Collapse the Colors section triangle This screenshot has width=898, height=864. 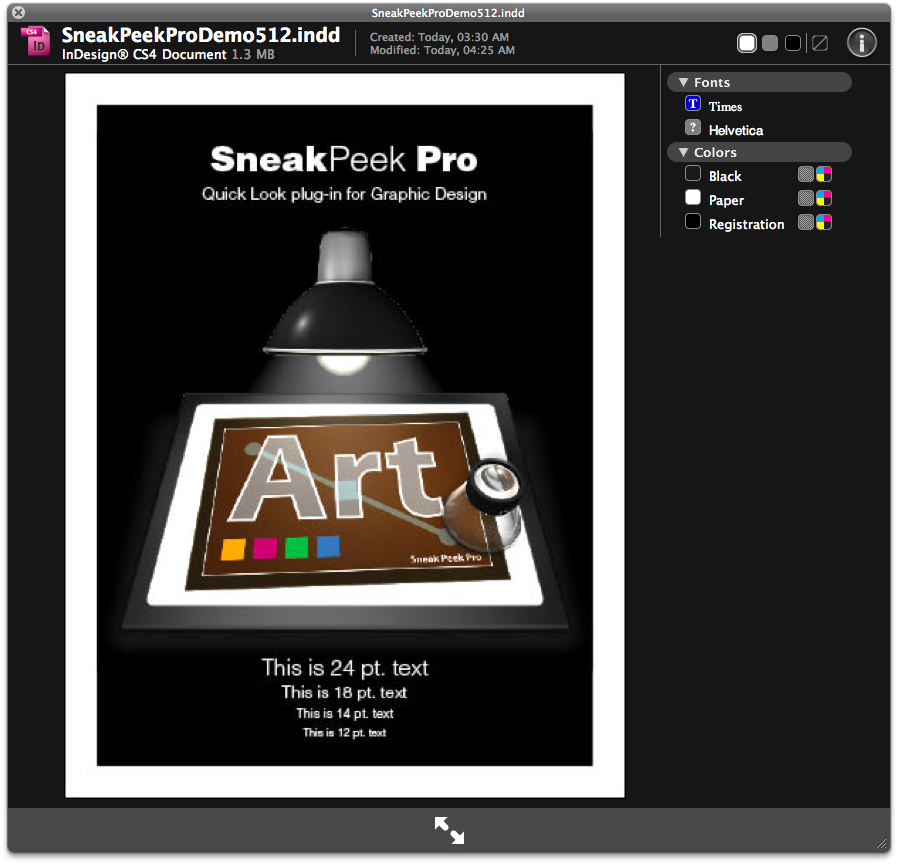click(x=683, y=152)
